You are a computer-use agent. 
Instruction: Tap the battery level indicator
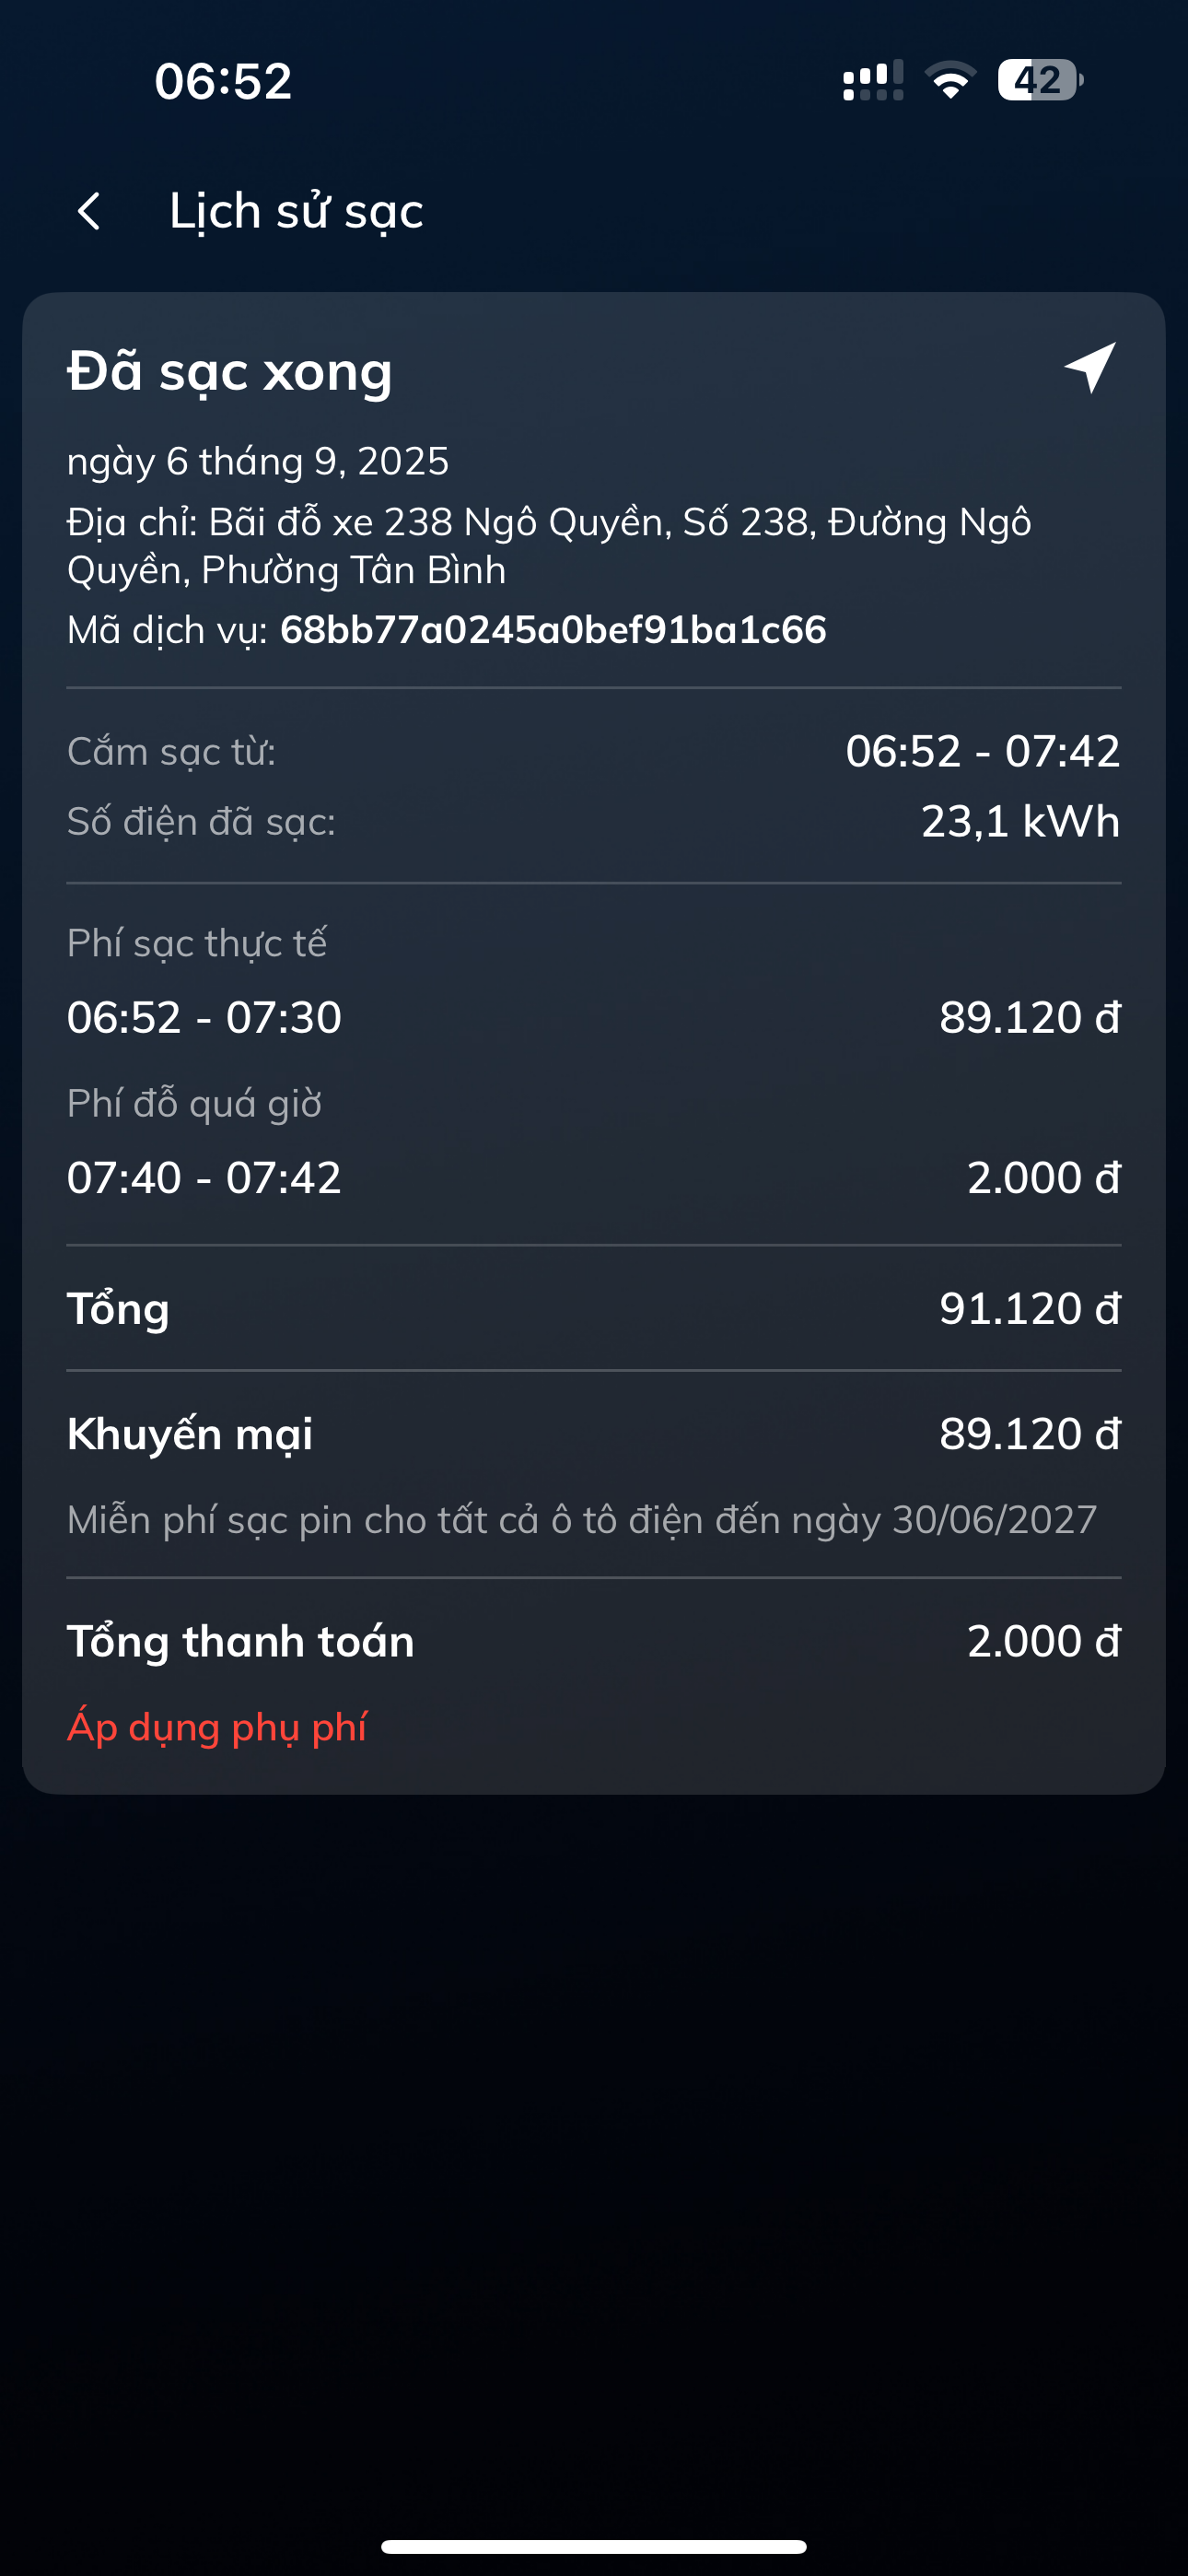click(1039, 80)
